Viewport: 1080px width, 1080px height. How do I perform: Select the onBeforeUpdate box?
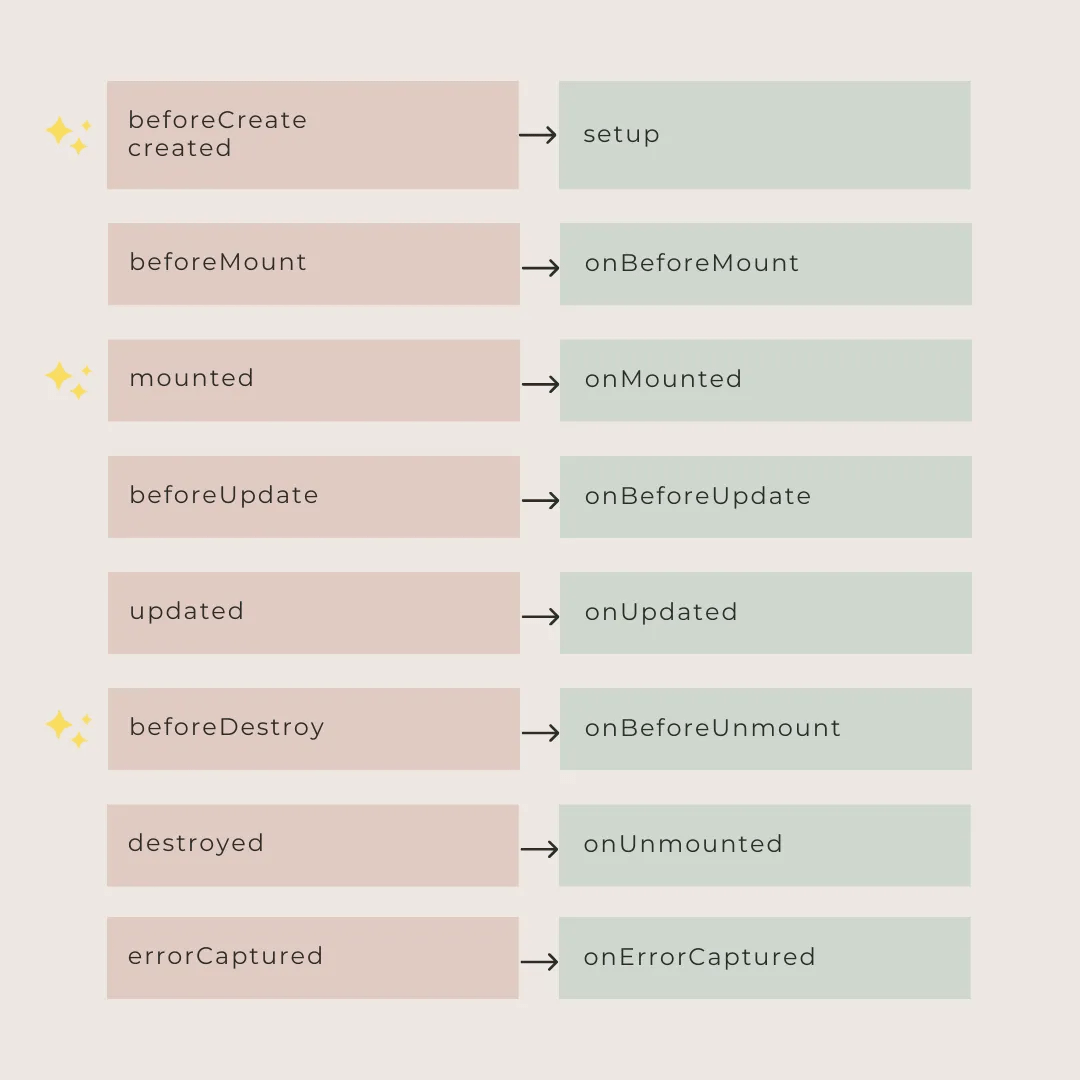click(x=765, y=497)
